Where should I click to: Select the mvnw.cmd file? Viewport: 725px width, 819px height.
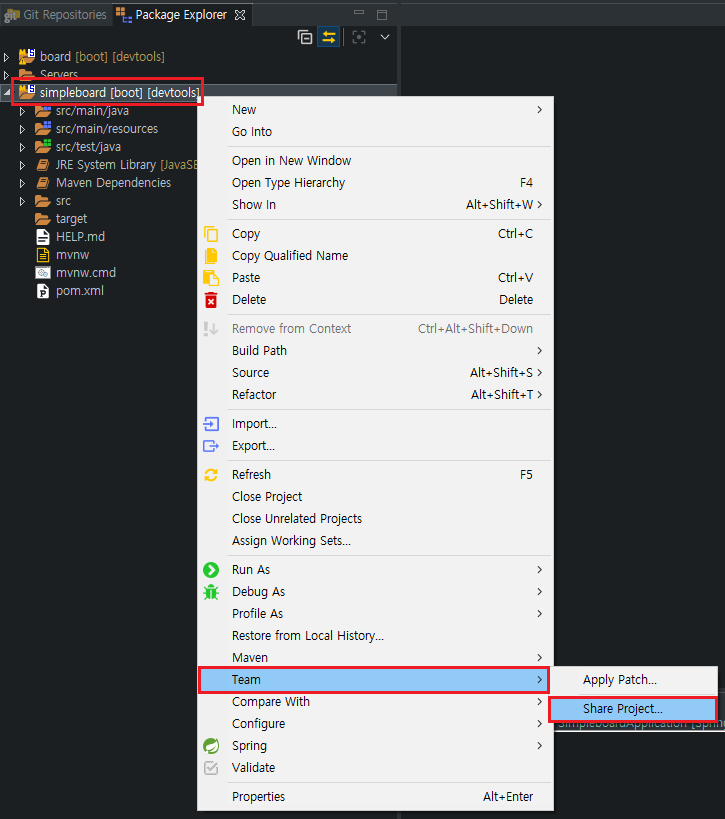coord(86,273)
